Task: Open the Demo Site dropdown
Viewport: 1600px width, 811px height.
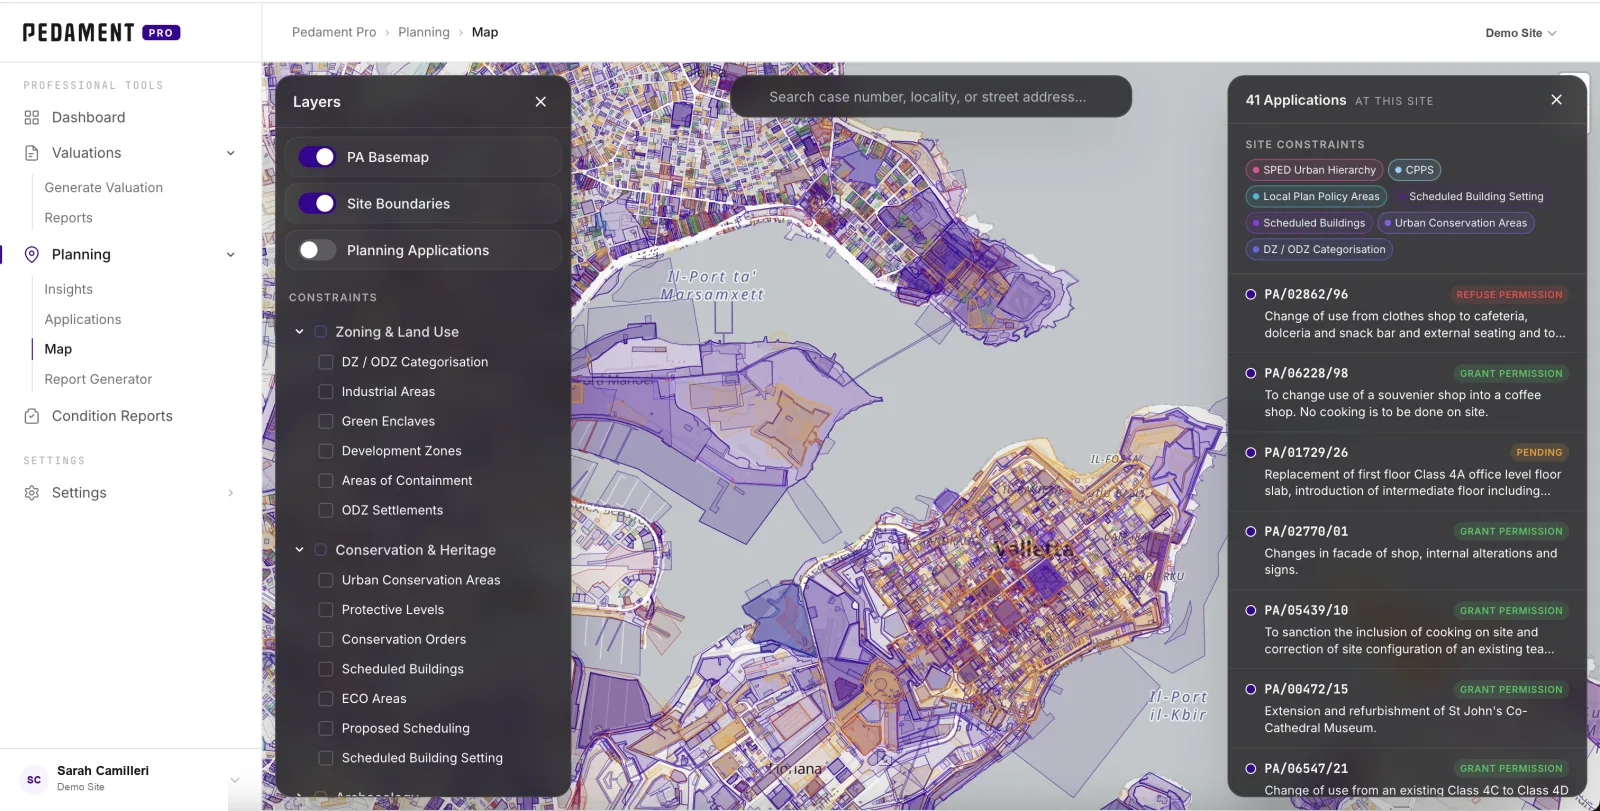Action: point(1521,33)
